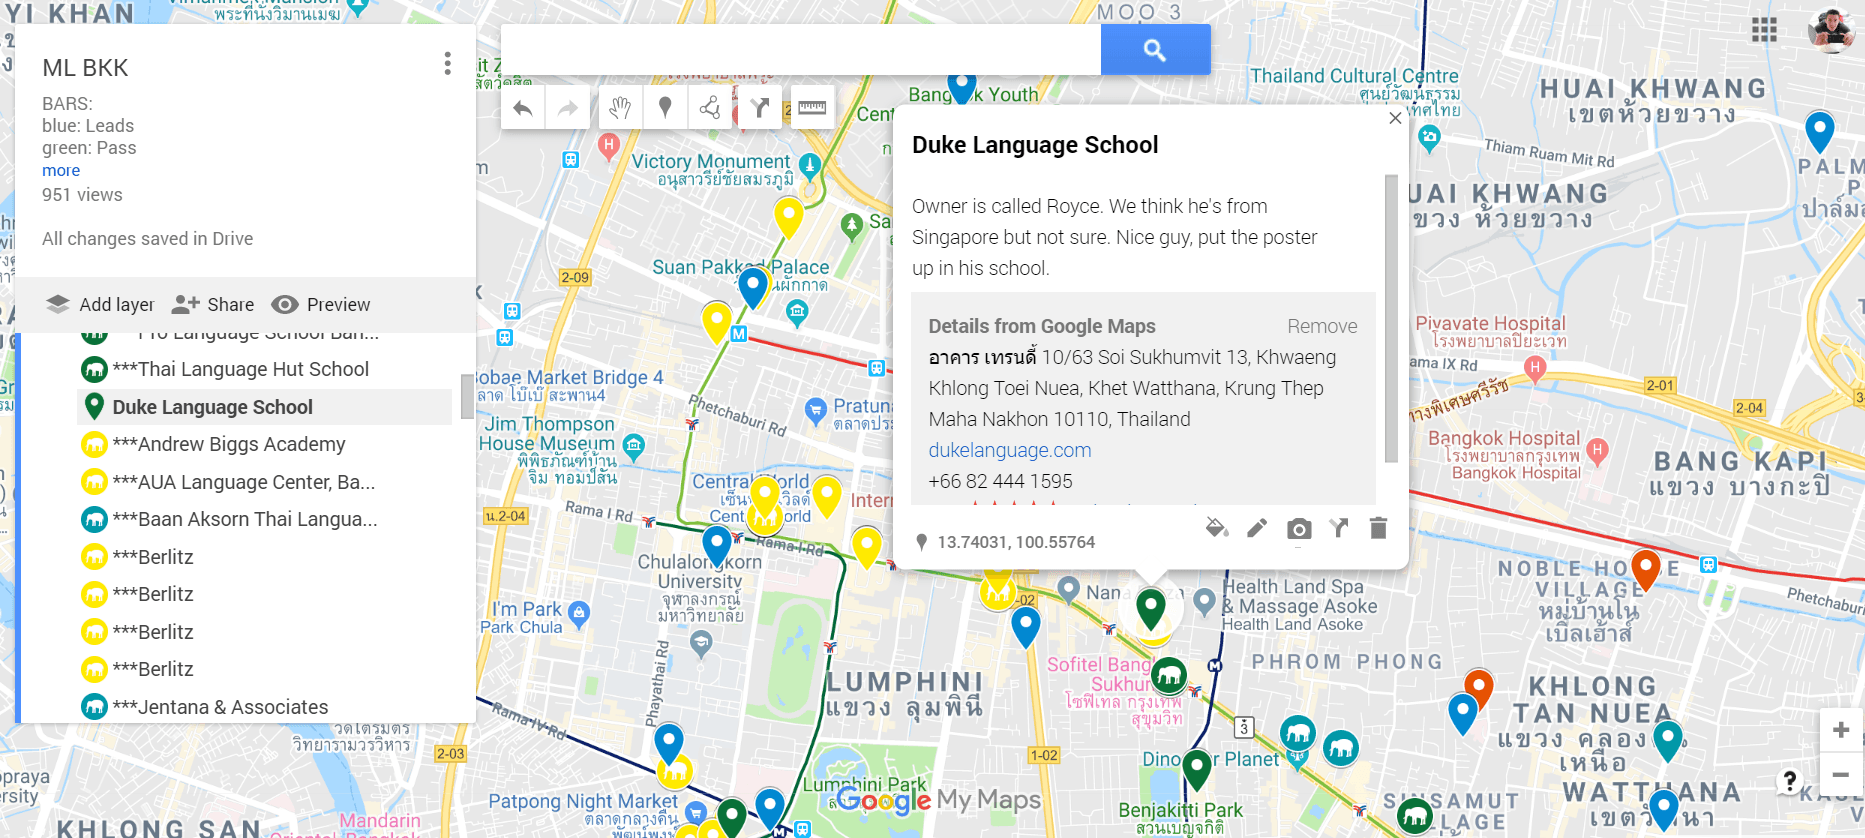Image resolution: width=1865 pixels, height=838 pixels.
Task: Zoom out on the map
Action: click(1840, 774)
